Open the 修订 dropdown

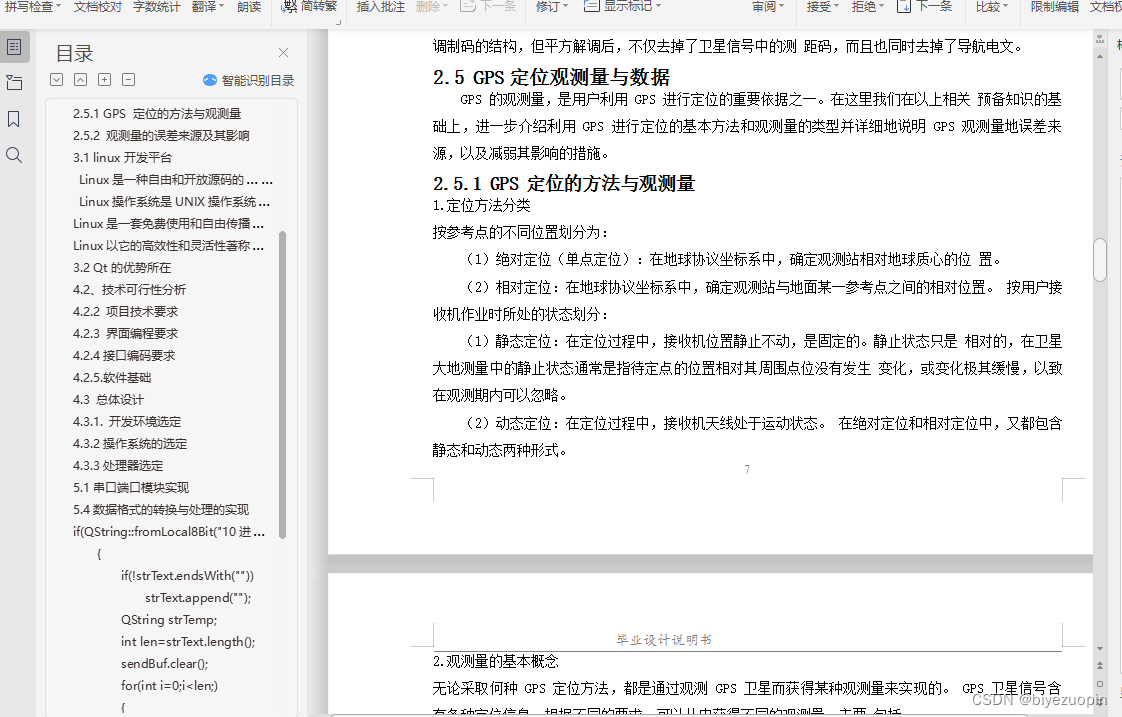(552, 6)
